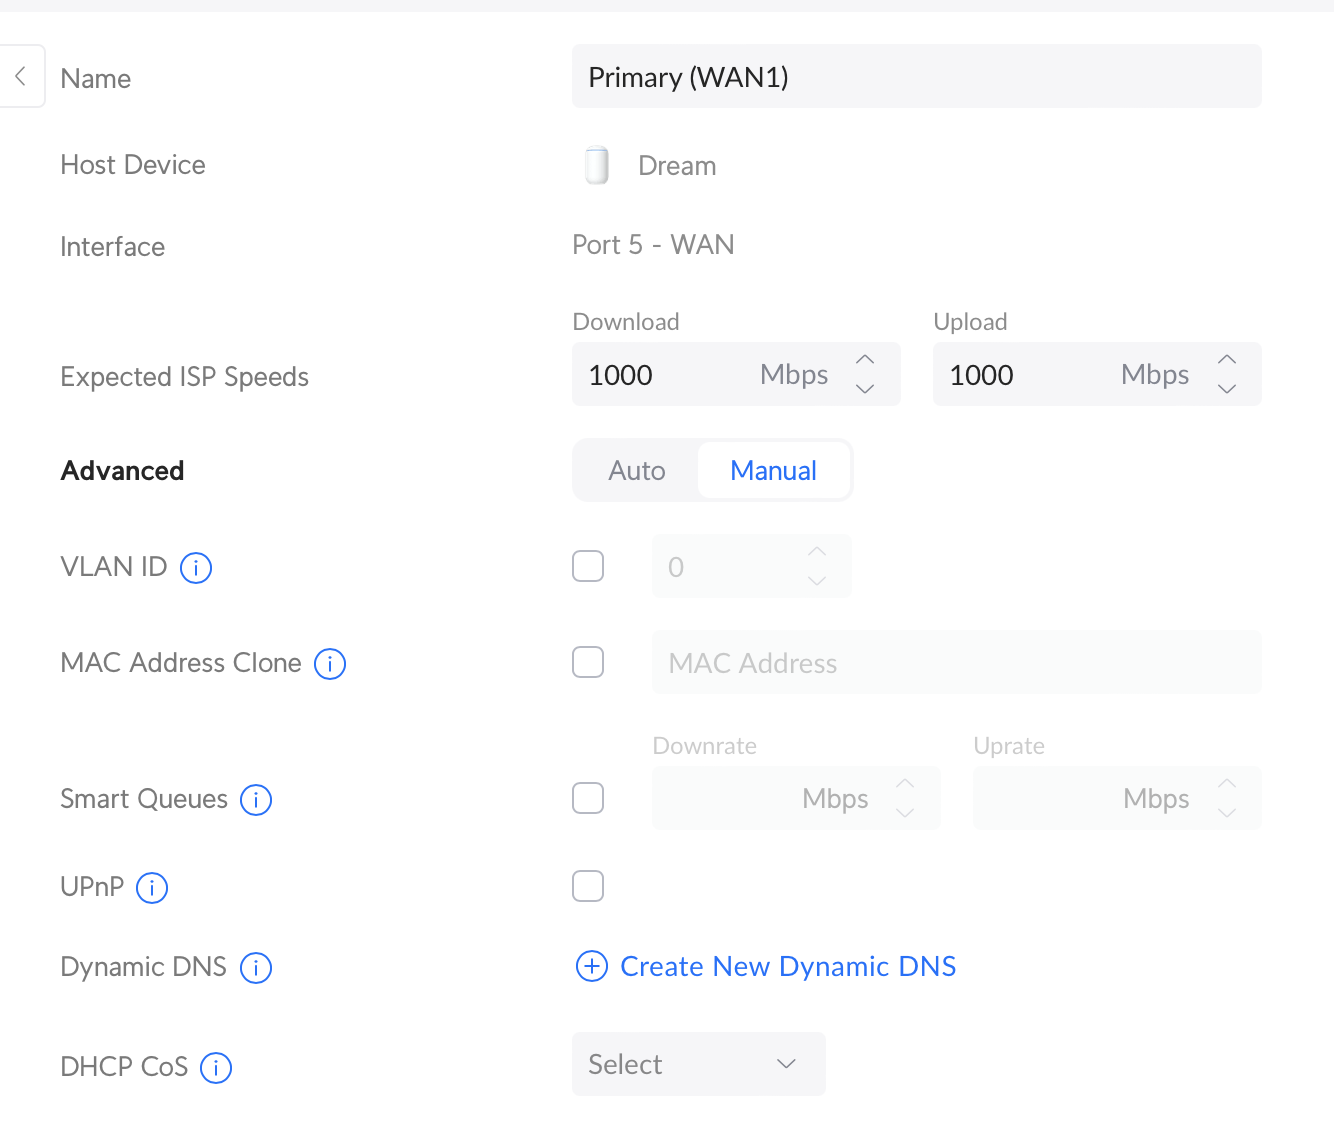This screenshot has width=1334, height=1132.
Task: Show DHCP CoS info icon
Action: (x=216, y=1068)
